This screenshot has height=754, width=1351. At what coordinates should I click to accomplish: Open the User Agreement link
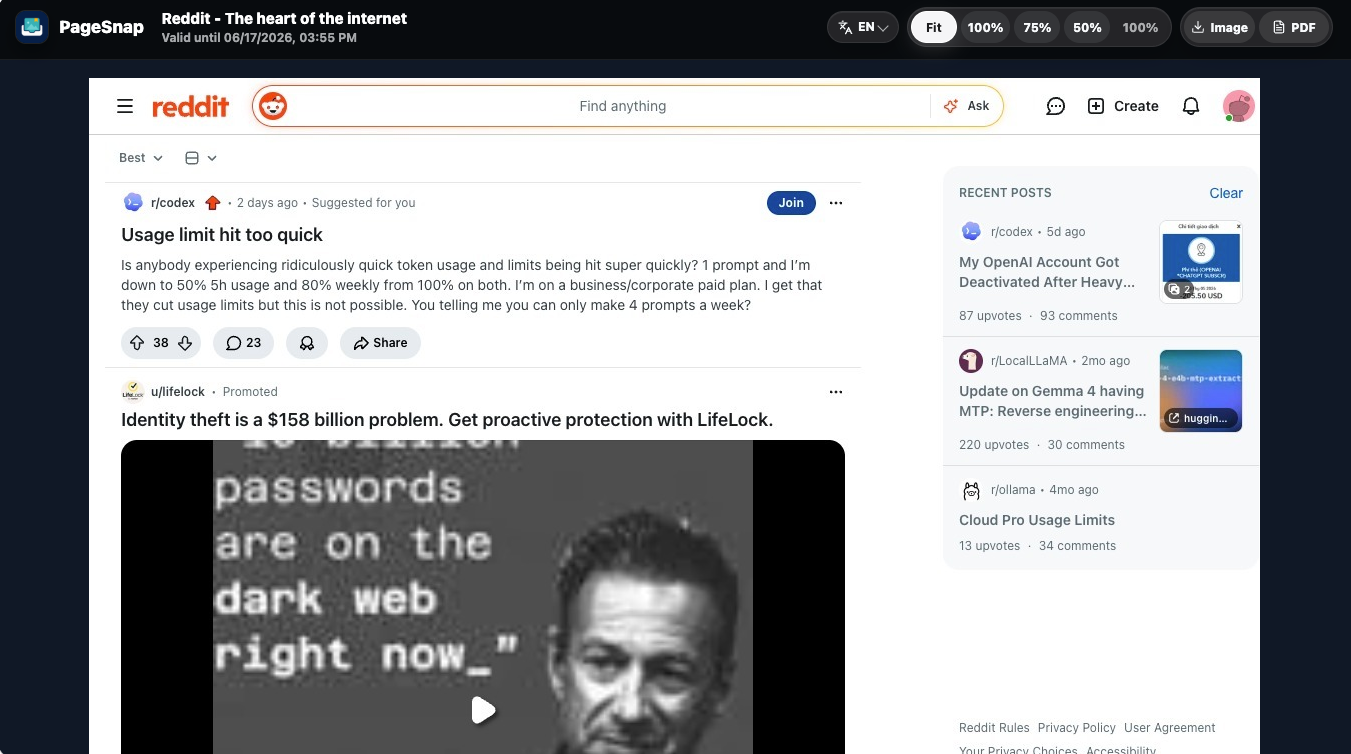click(1170, 728)
